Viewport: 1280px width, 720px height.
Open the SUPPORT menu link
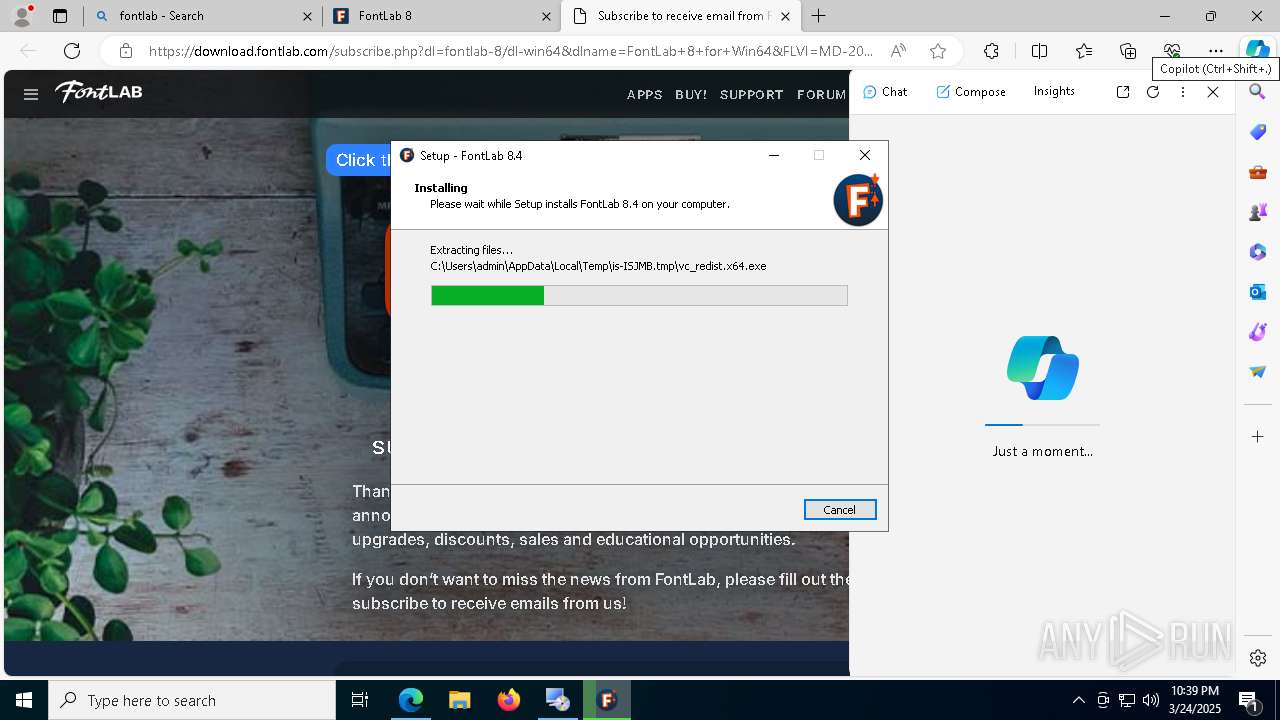[x=752, y=94]
